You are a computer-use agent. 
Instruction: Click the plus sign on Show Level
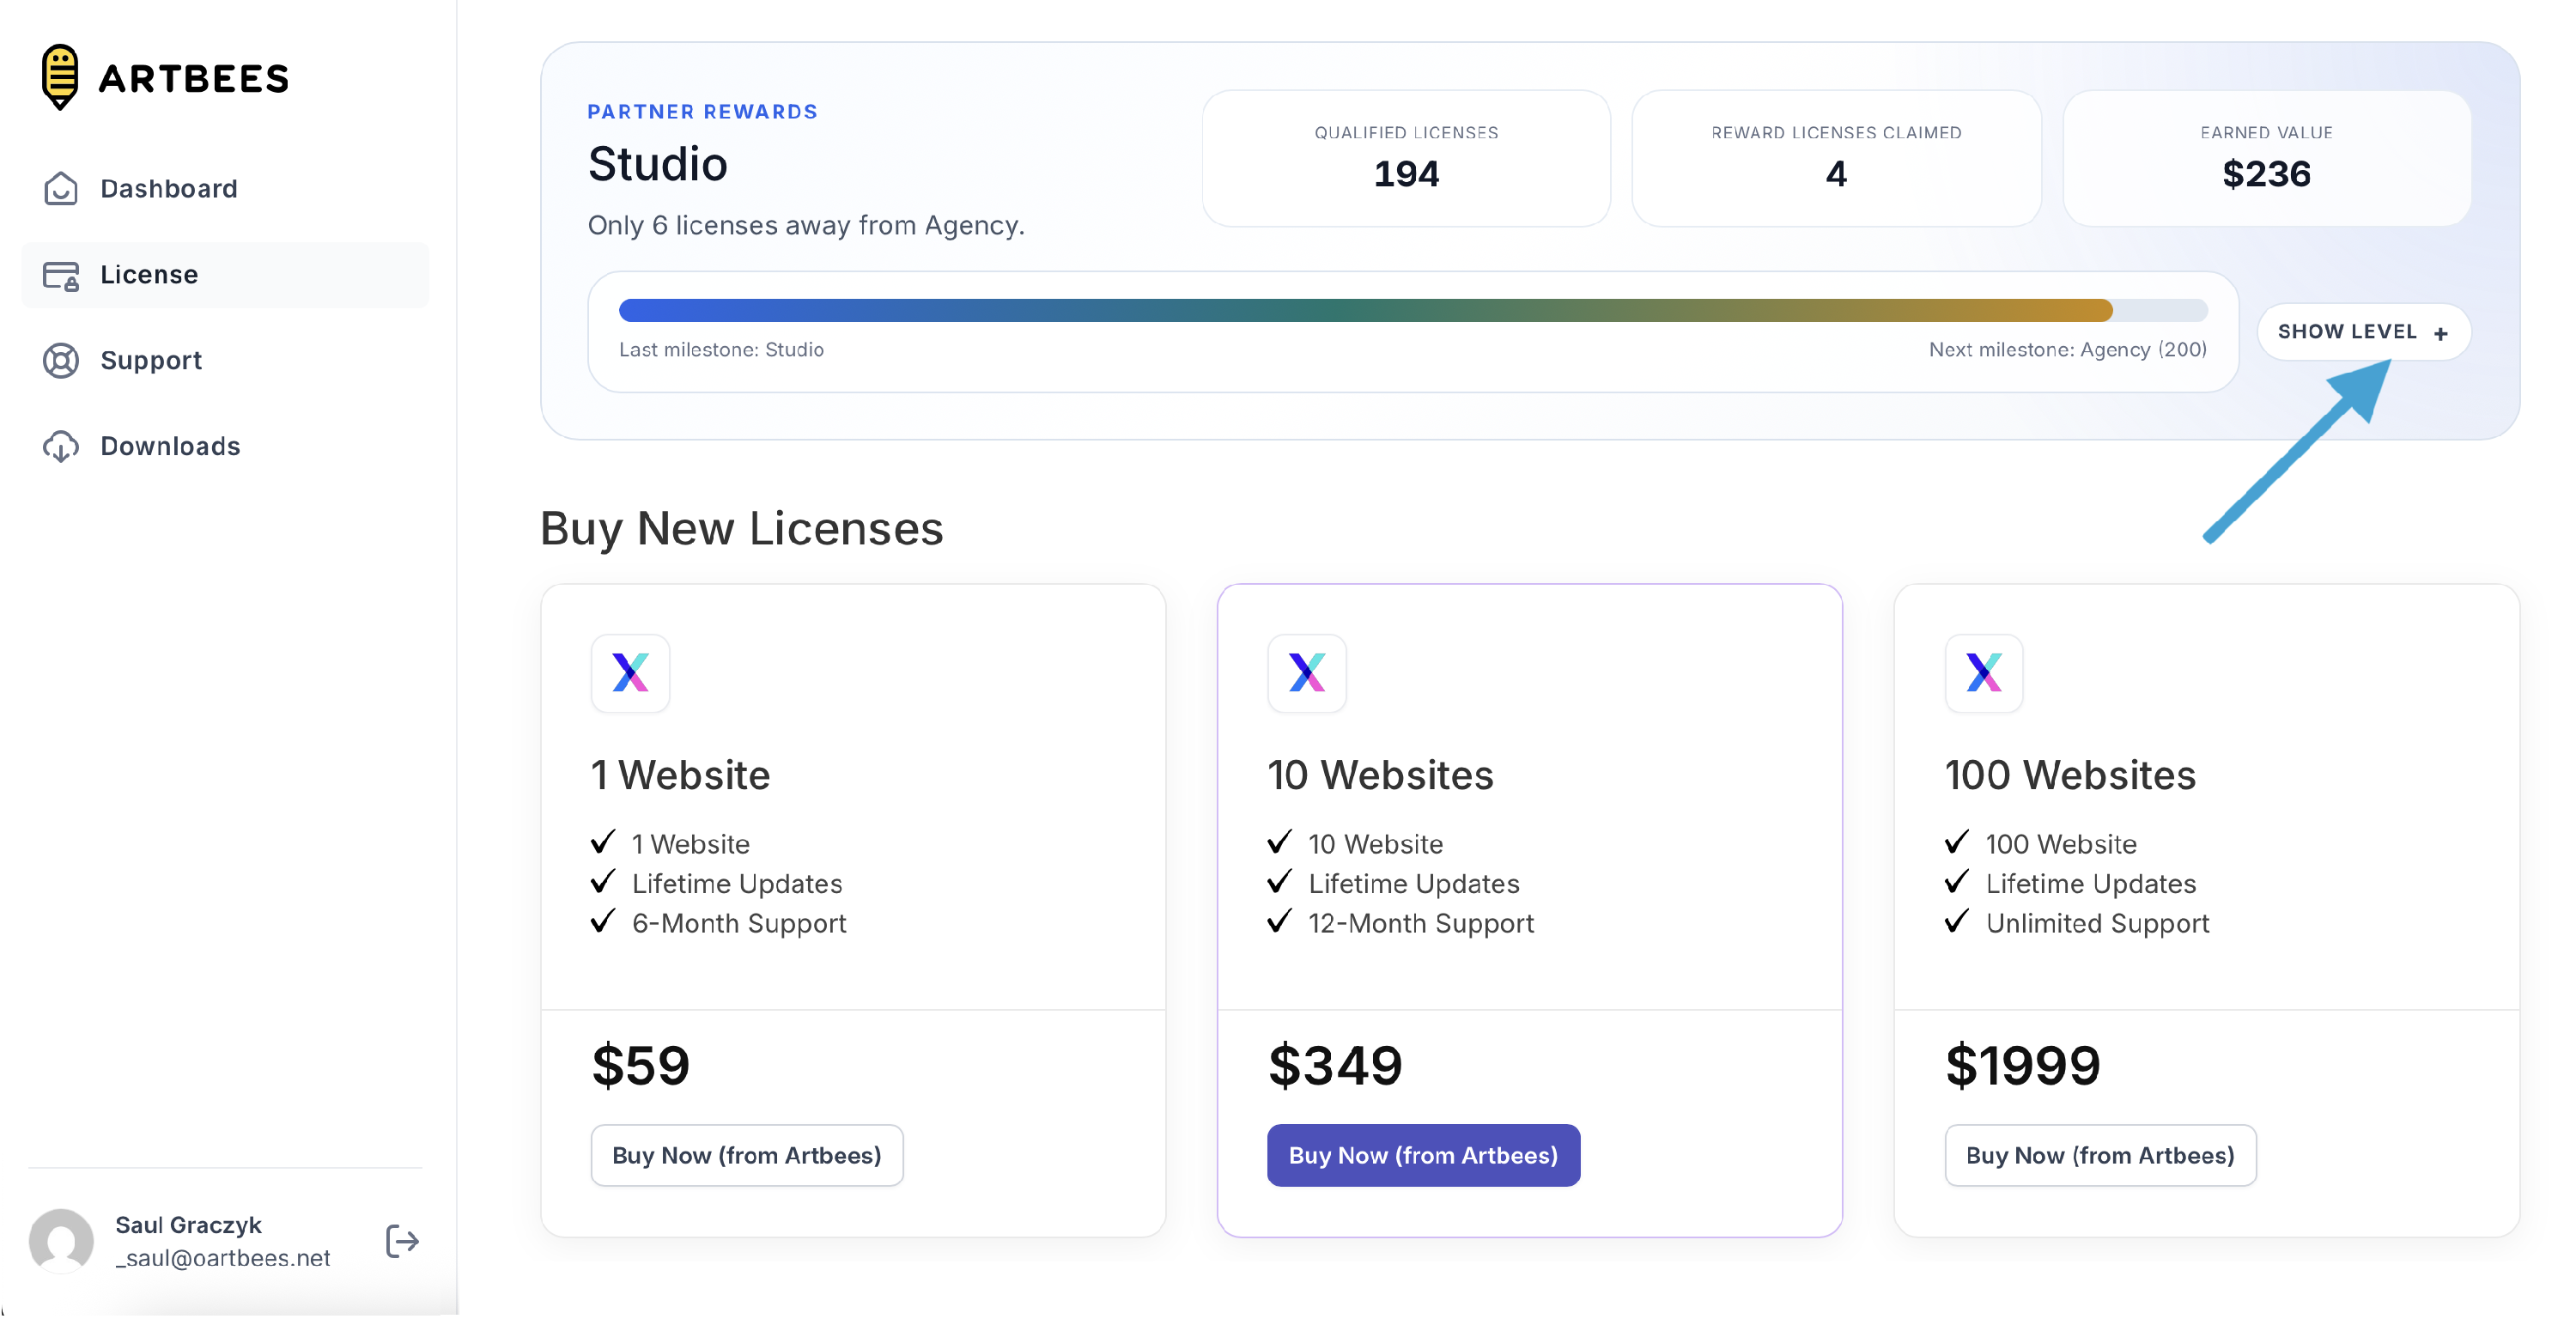click(x=2440, y=333)
